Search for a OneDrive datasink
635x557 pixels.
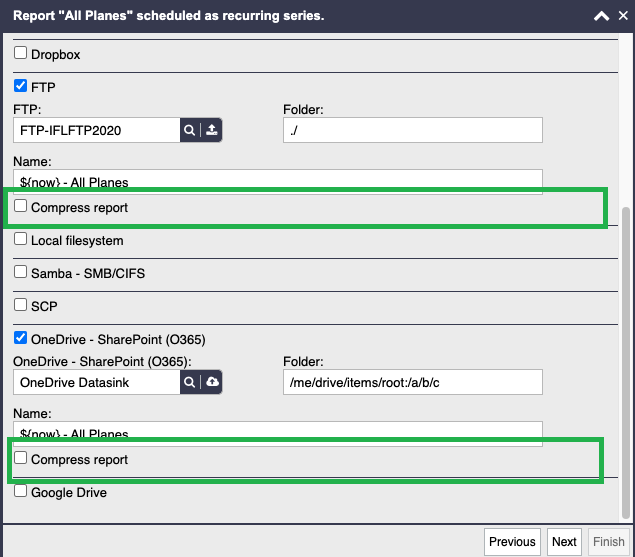pyautogui.click(x=189, y=382)
